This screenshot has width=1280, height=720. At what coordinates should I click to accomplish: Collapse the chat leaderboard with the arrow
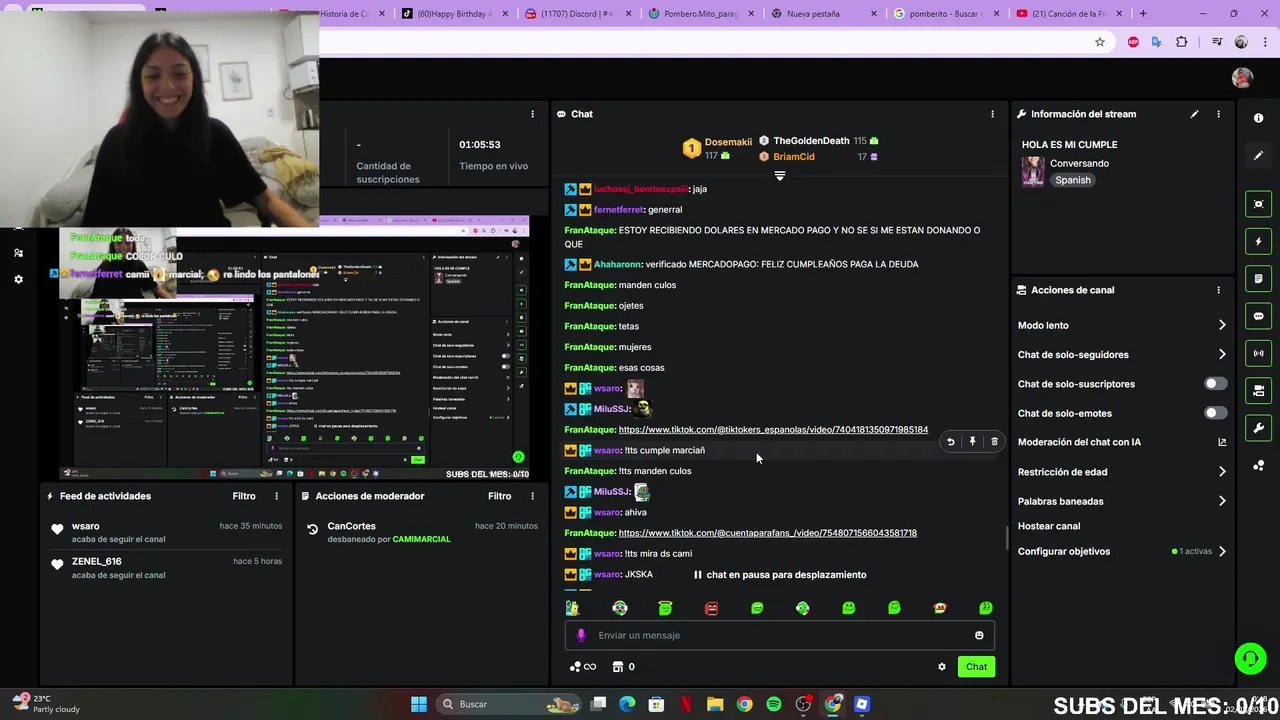(x=780, y=176)
